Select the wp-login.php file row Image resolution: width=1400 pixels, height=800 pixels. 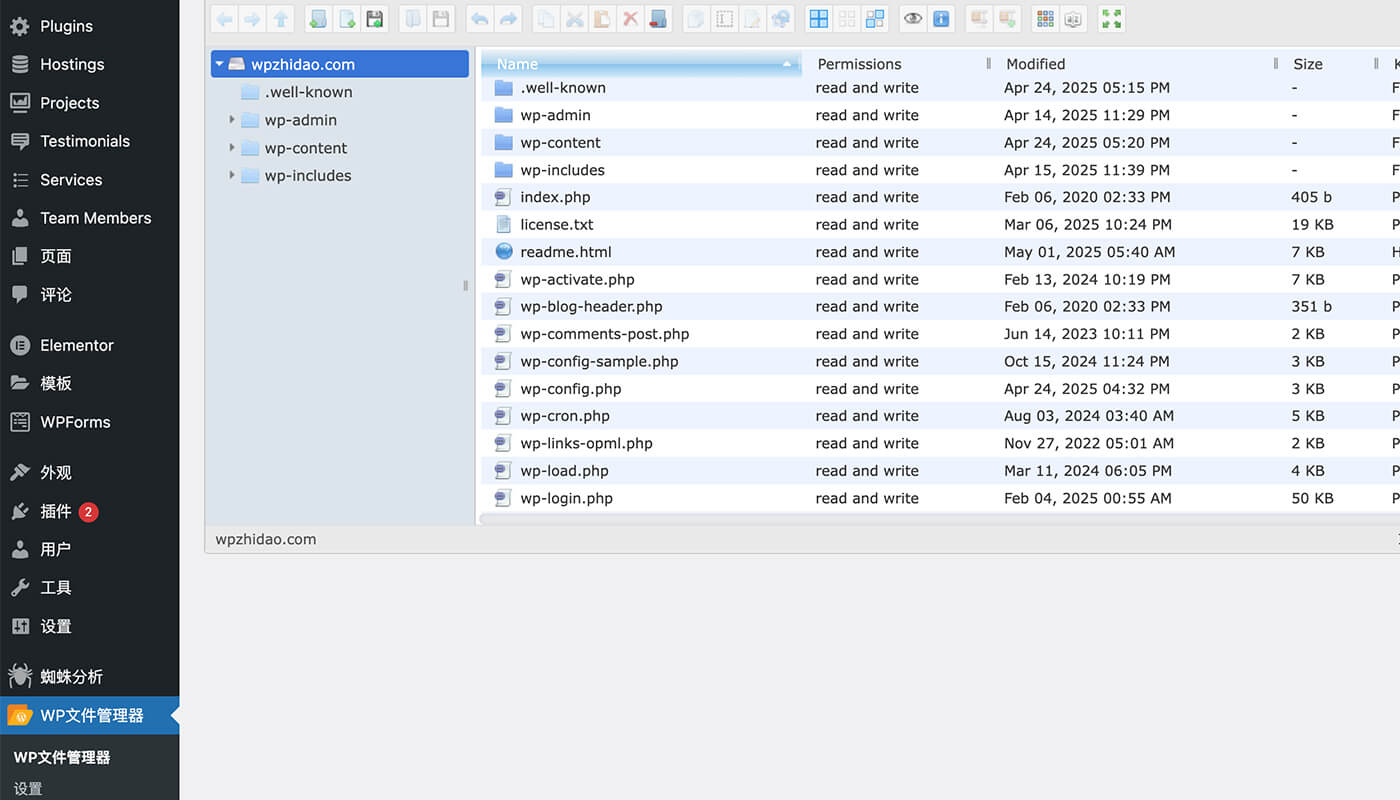click(940, 498)
